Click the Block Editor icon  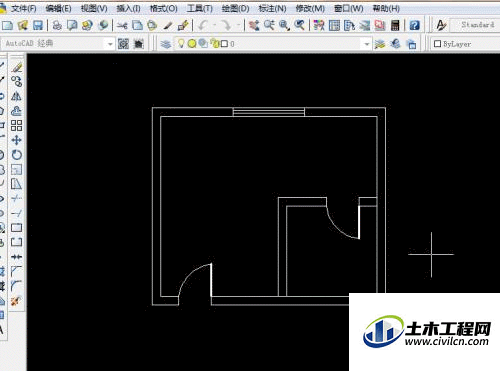[183, 25]
